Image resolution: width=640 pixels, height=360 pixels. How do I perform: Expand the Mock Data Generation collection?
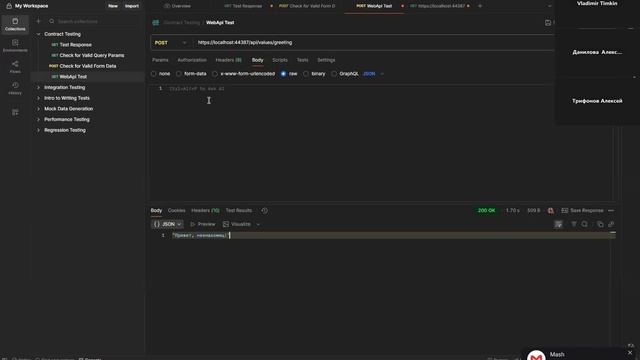tap(39, 109)
